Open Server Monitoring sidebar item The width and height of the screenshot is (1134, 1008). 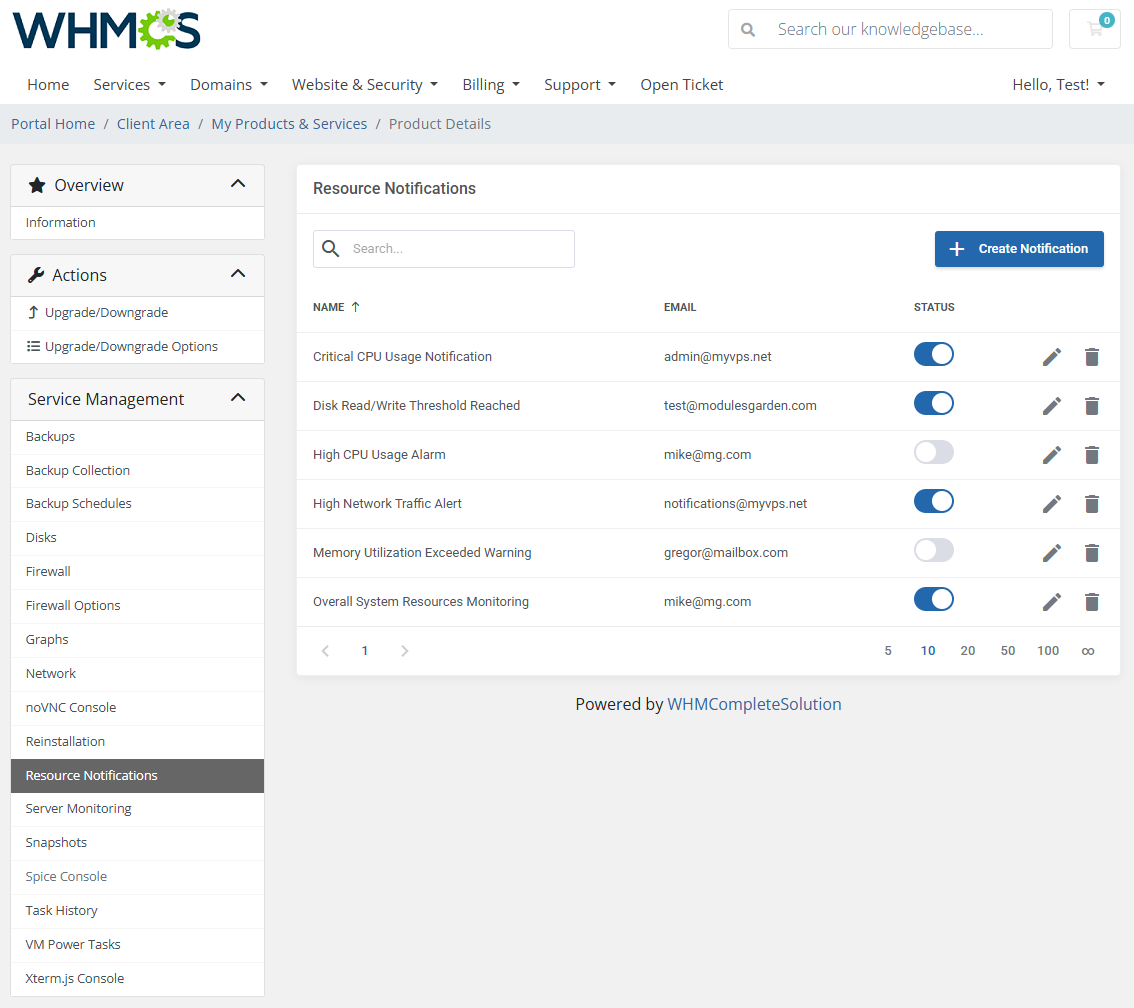click(x=137, y=809)
